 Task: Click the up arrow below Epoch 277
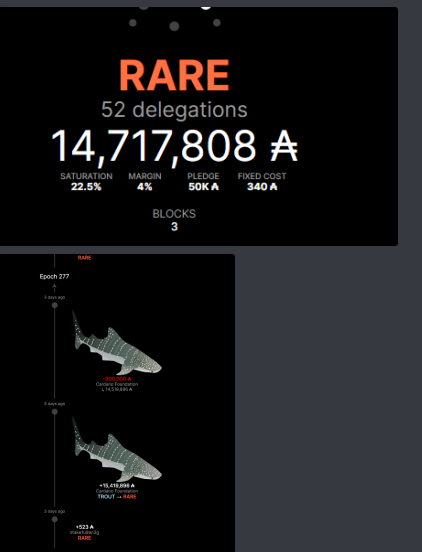point(54,287)
